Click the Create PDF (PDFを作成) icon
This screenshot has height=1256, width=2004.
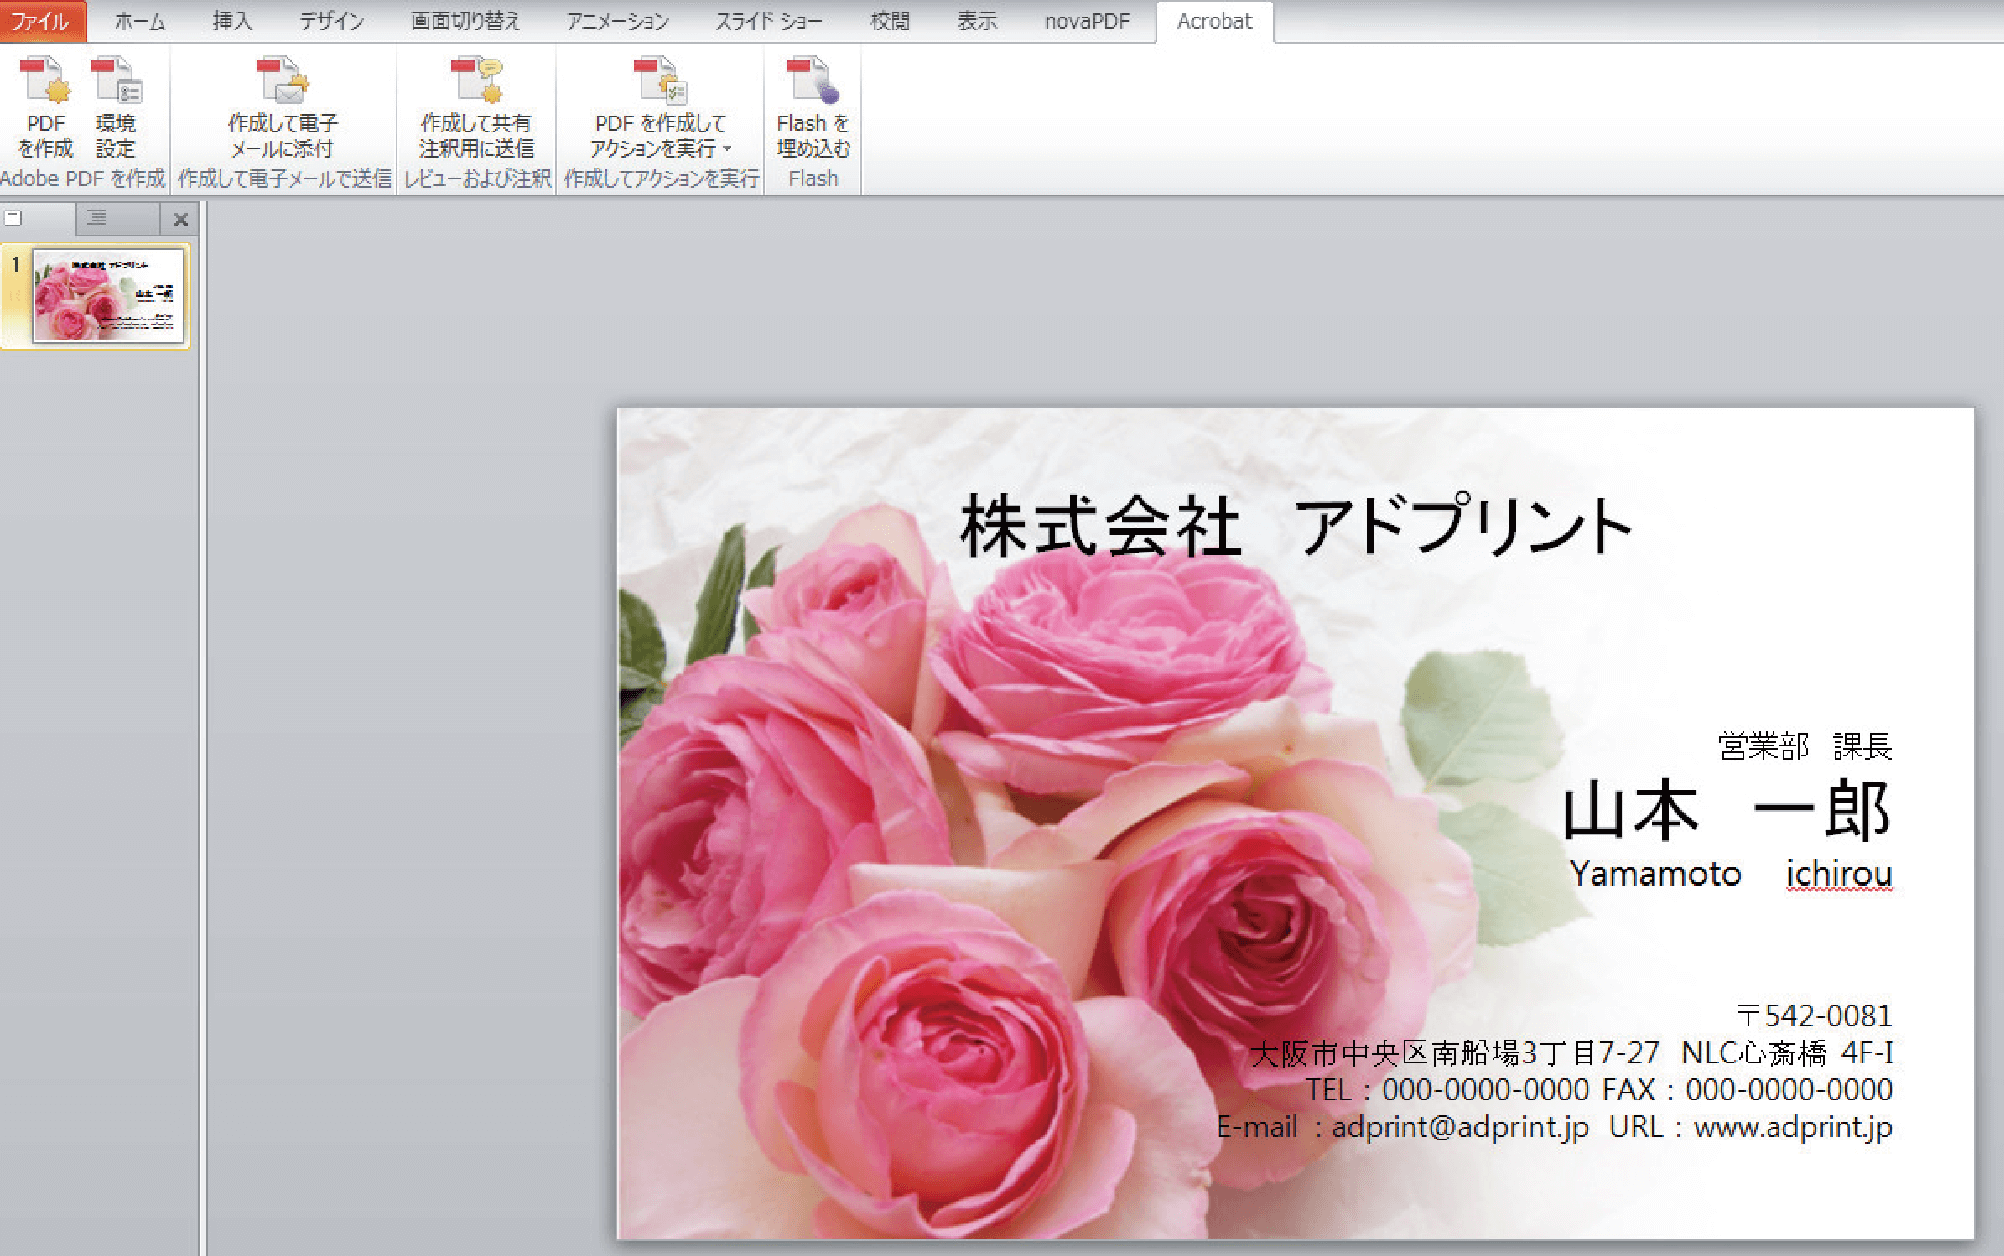[45, 82]
